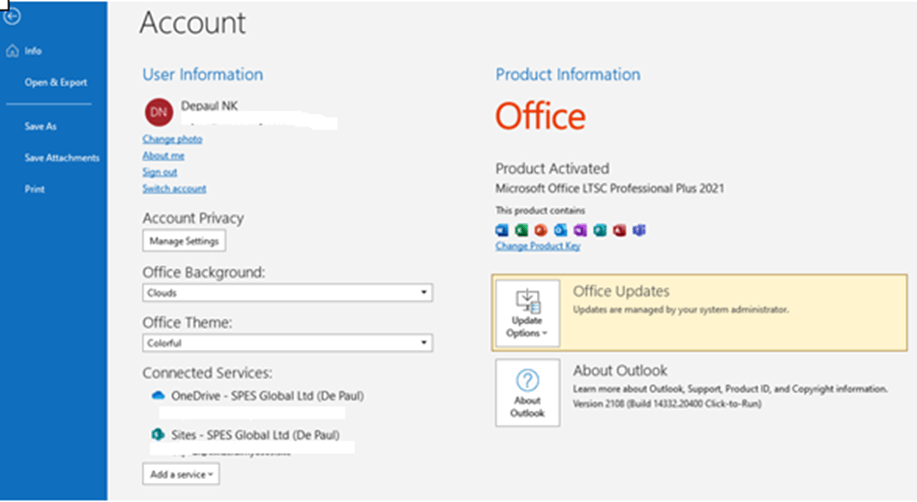Image resolution: width=917 pixels, height=502 pixels.
Task: Select Save As in sidebar
Action: (40, 126)
